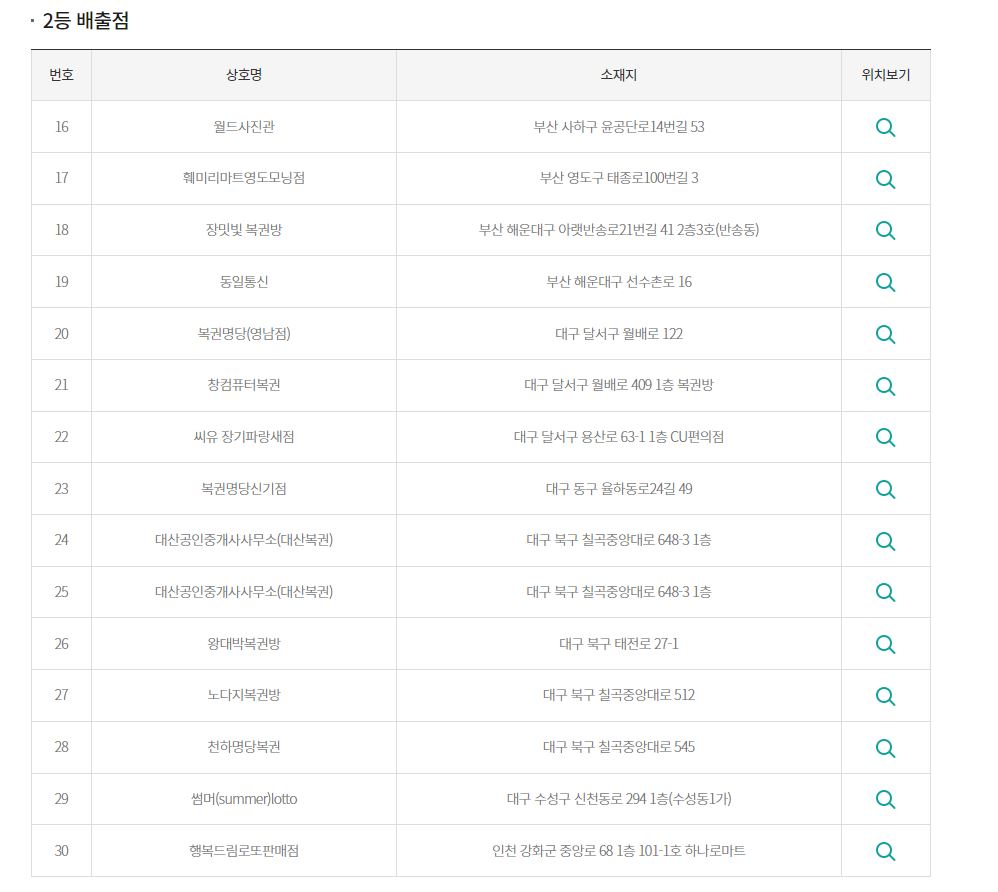Select store name 천하명당복권
This screenshot has height=892, width=998.
point(244,747)
